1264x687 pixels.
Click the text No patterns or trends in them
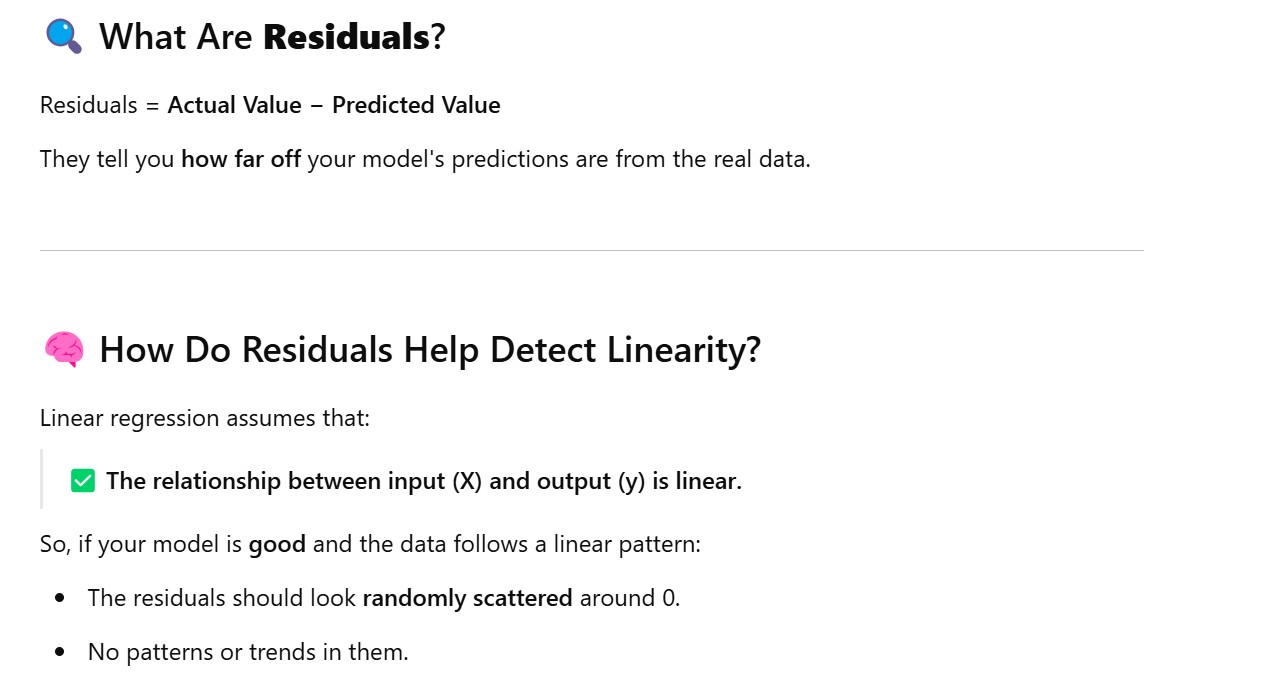coord(248,652)
